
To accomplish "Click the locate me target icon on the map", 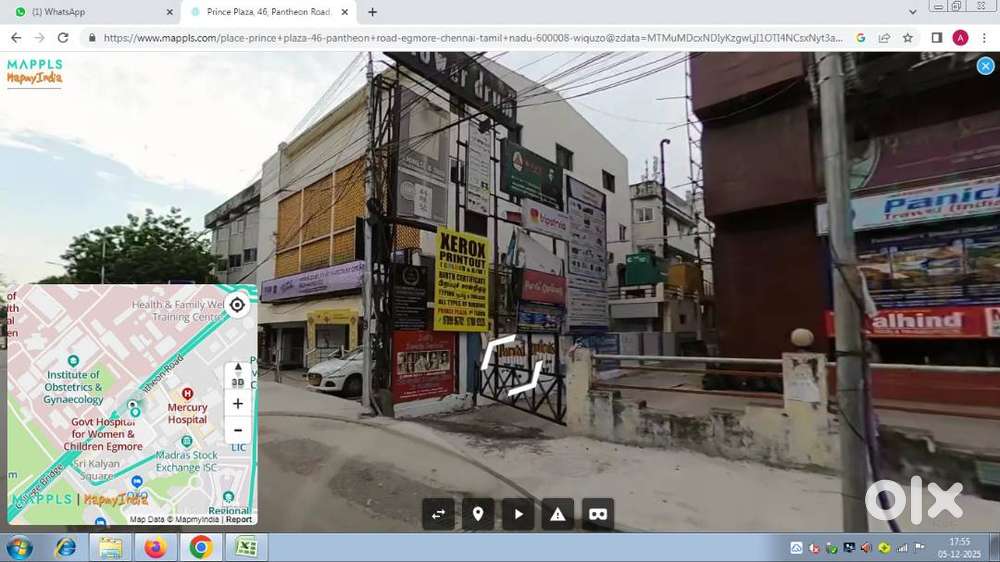I will [237, 305].
